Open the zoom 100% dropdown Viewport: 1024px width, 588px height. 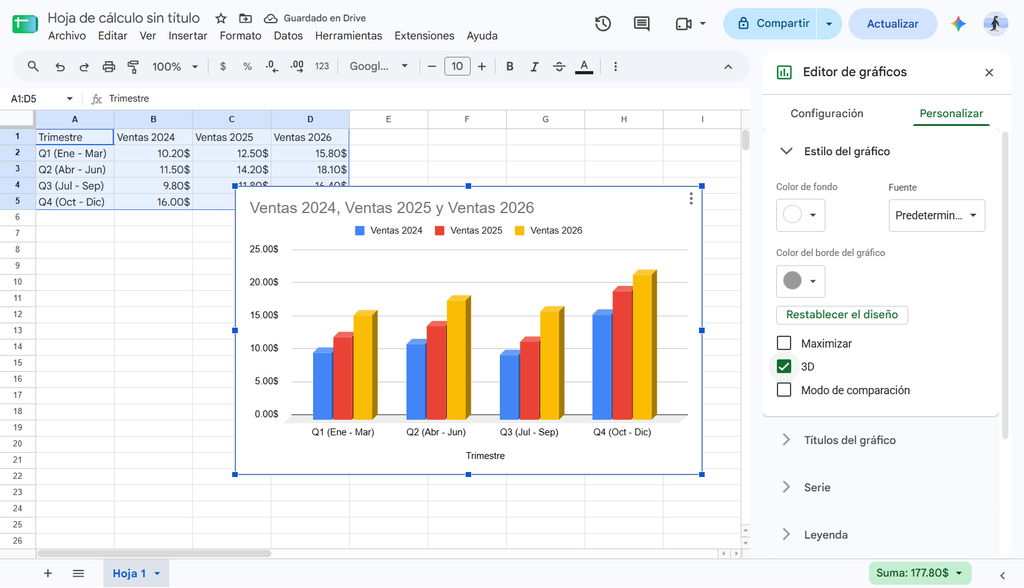click(174, 66)
